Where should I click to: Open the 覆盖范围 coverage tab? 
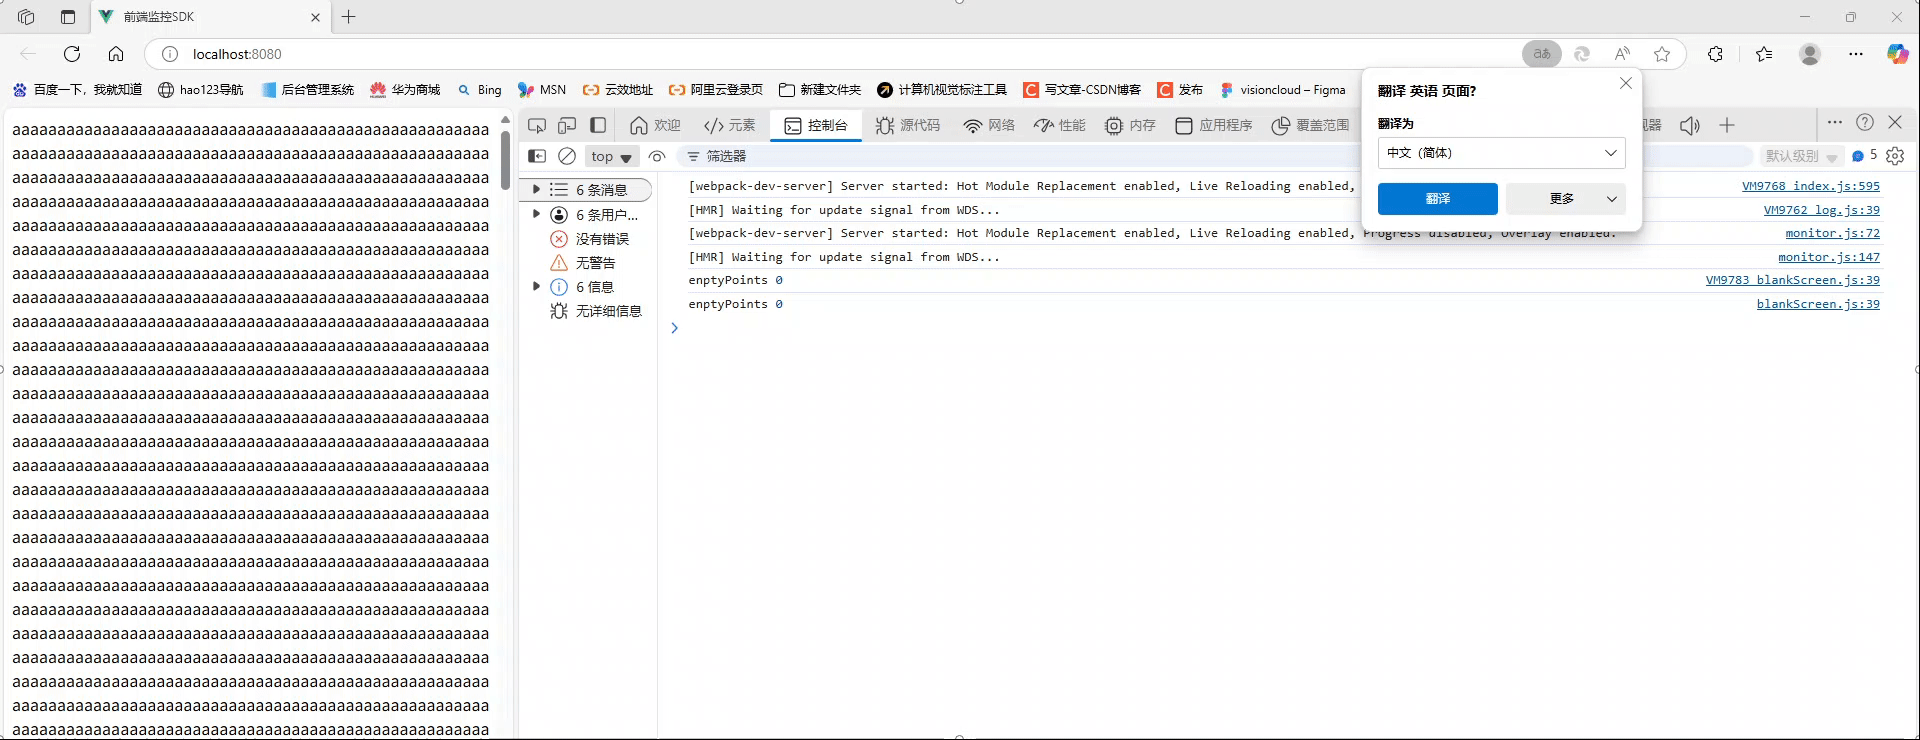point(1310,125)
